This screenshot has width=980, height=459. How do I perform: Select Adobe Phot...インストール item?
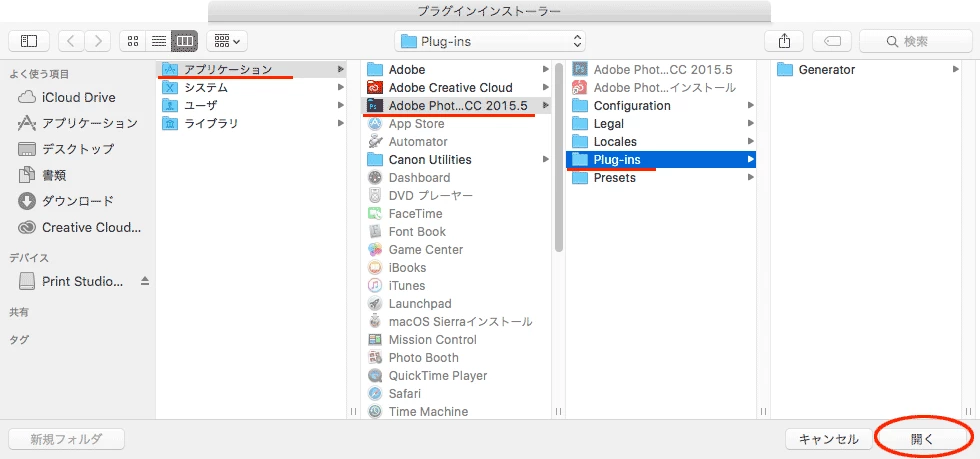coord(662,88)
